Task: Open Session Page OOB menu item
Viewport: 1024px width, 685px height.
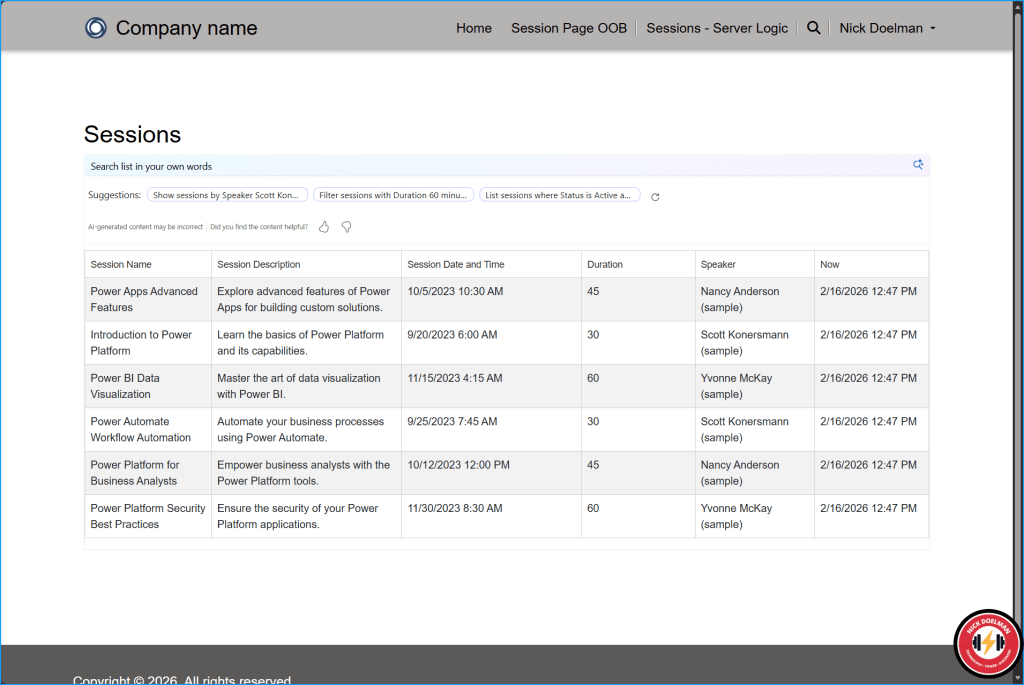Action: pos(569,28)
